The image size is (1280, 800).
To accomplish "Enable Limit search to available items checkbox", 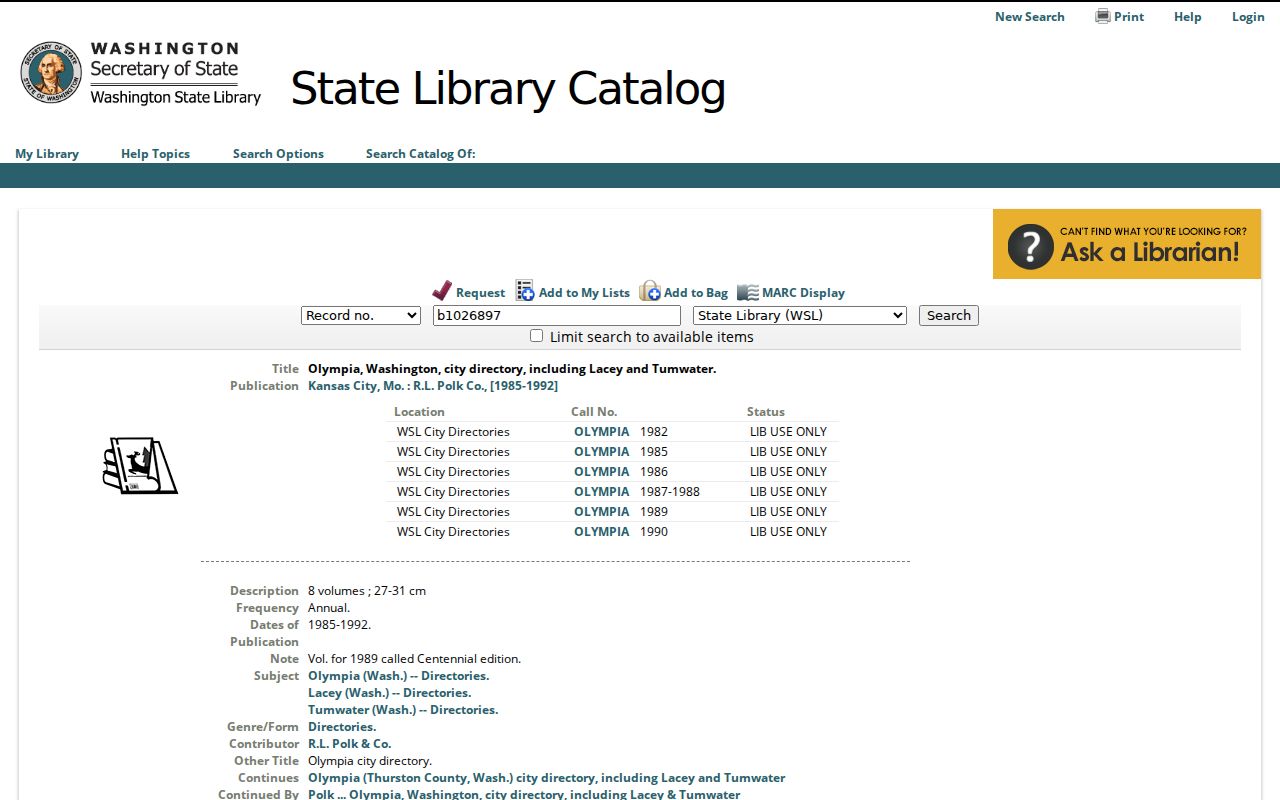I will click(x=537, y=336).
